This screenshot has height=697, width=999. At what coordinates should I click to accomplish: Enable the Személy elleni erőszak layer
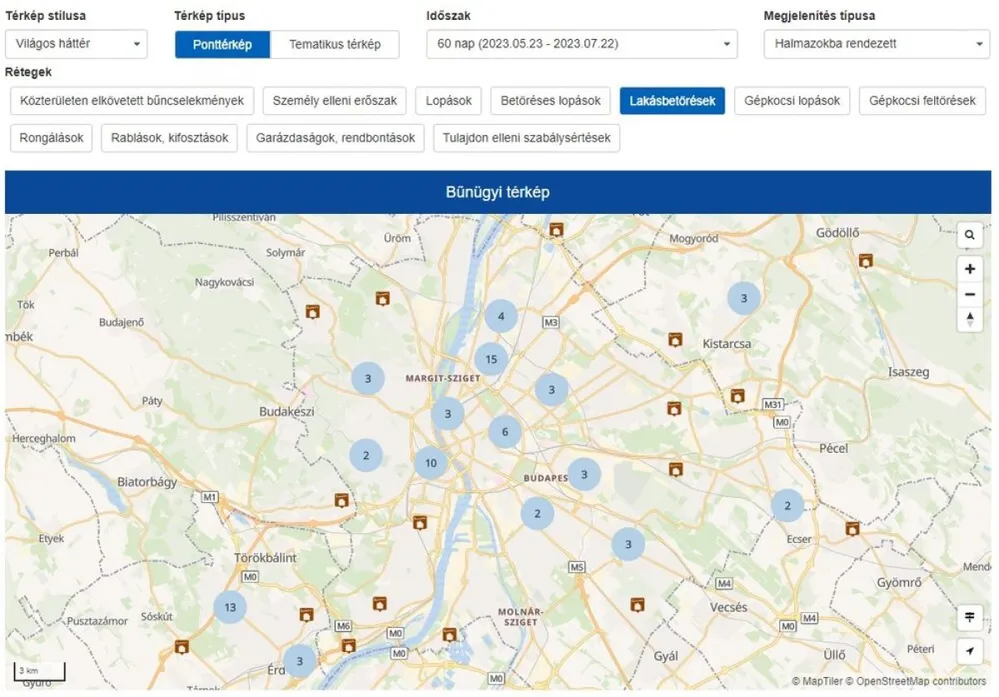tap(336, 101)
